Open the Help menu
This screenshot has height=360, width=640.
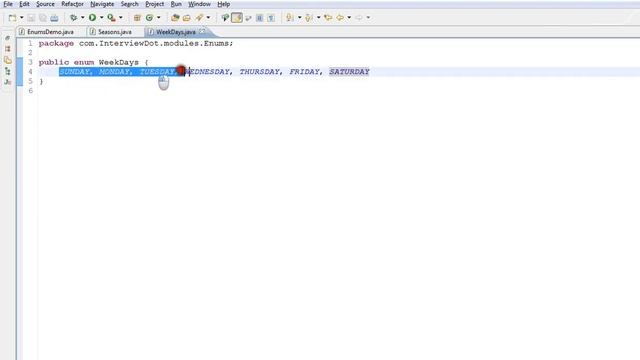tap(223, 4)
